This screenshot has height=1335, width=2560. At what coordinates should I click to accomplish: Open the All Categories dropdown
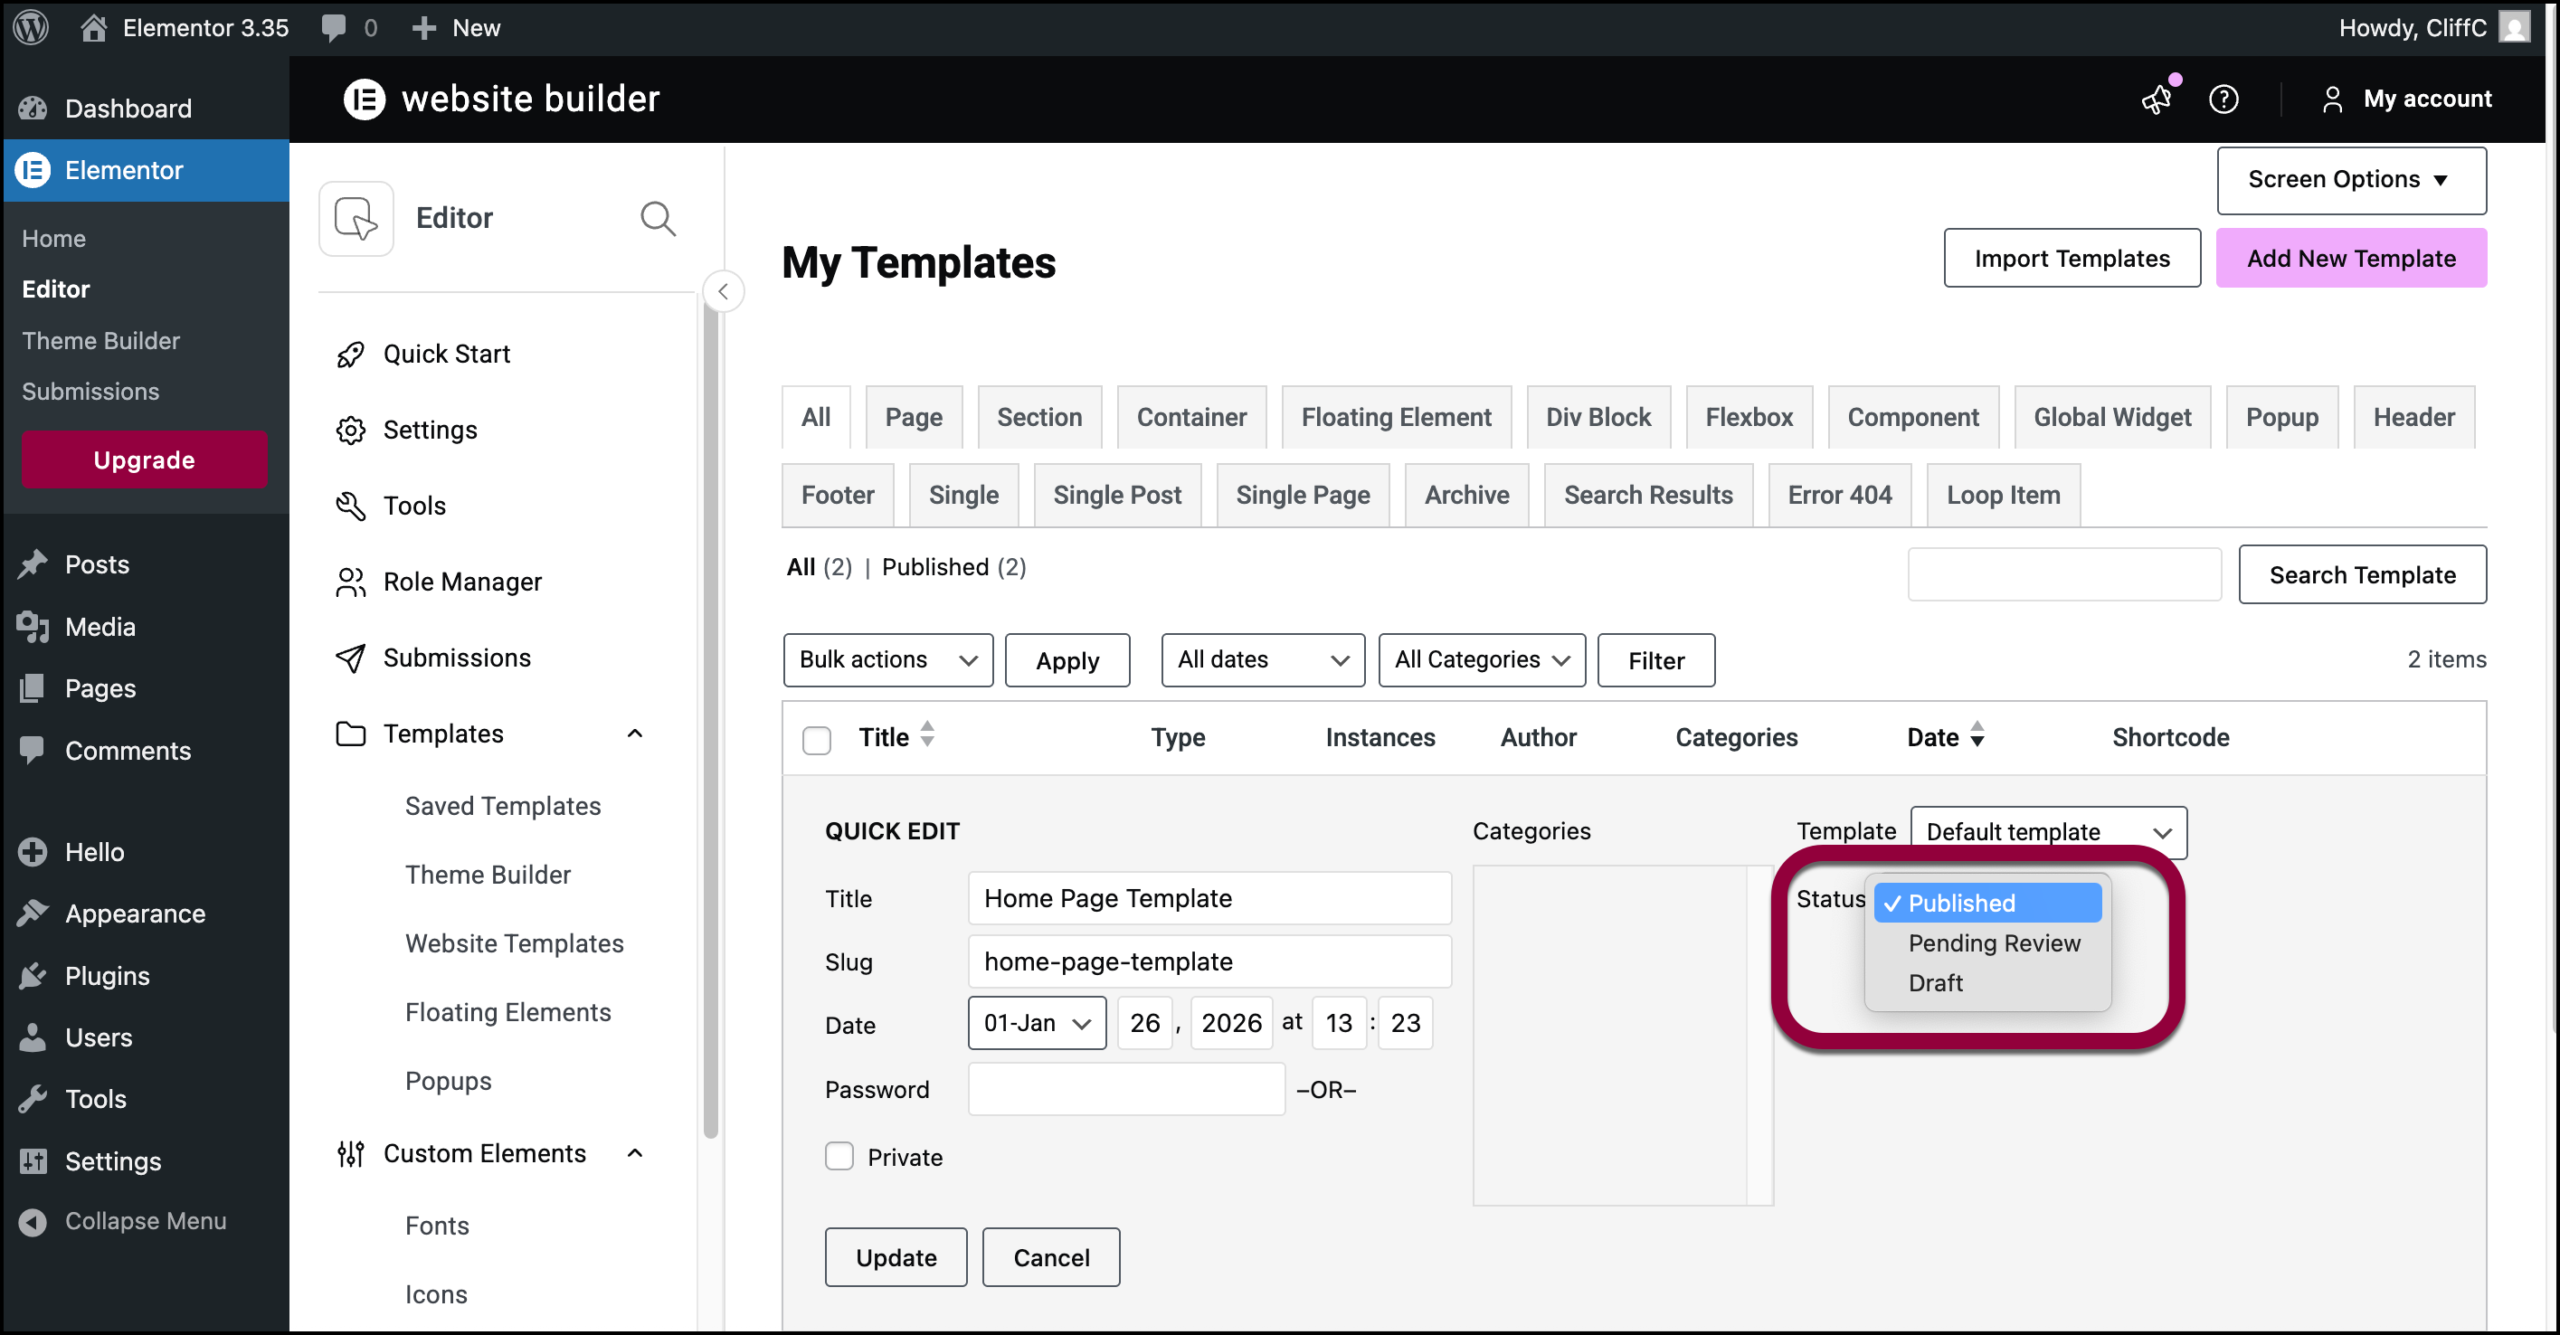(x=1481, y=660)
